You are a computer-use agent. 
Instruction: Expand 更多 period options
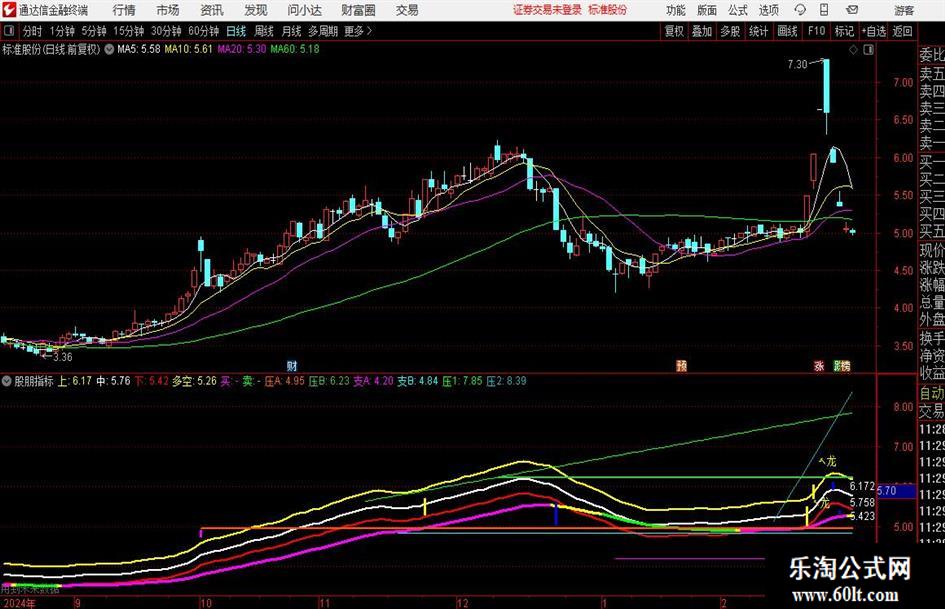(x=359, y=31)
